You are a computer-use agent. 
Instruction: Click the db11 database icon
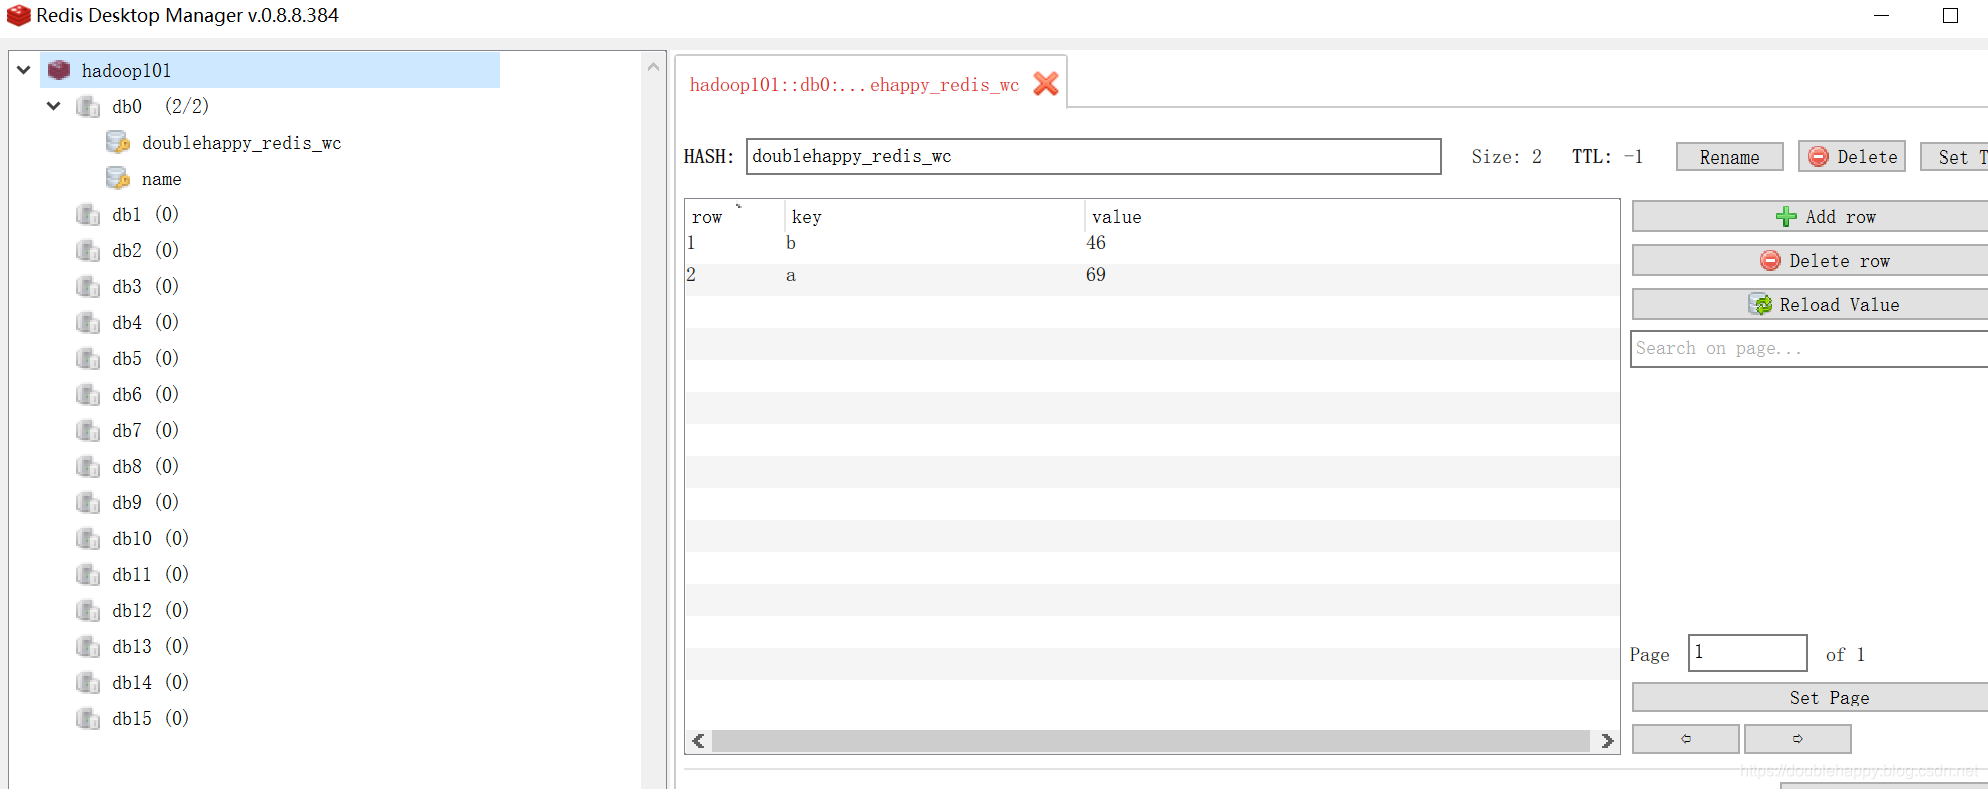pos(88,574)
